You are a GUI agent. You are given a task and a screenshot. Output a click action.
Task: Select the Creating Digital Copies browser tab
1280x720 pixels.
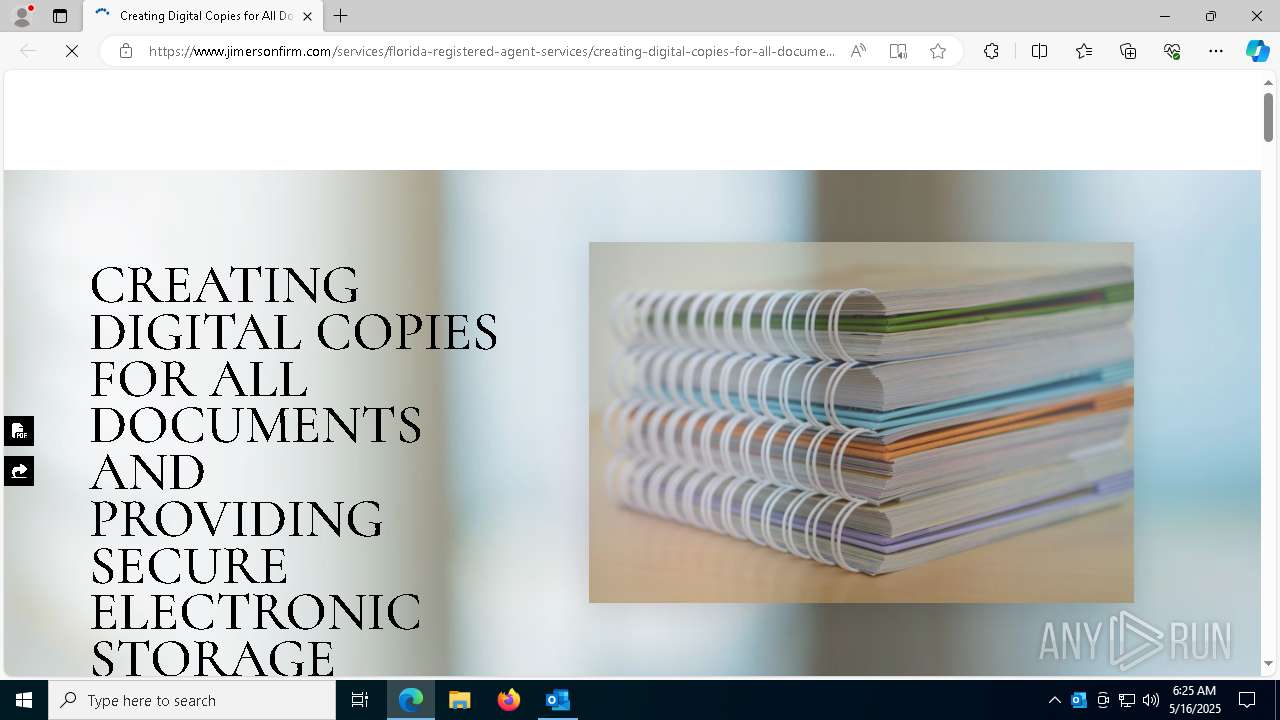click(x=203, y=16)
